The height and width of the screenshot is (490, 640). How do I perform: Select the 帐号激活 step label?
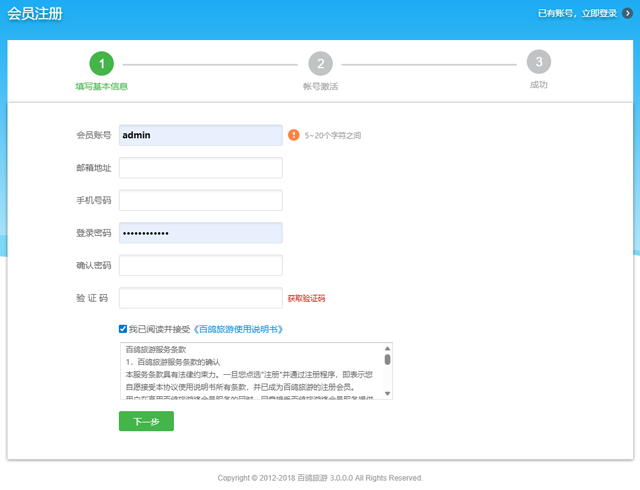[320, 86]
